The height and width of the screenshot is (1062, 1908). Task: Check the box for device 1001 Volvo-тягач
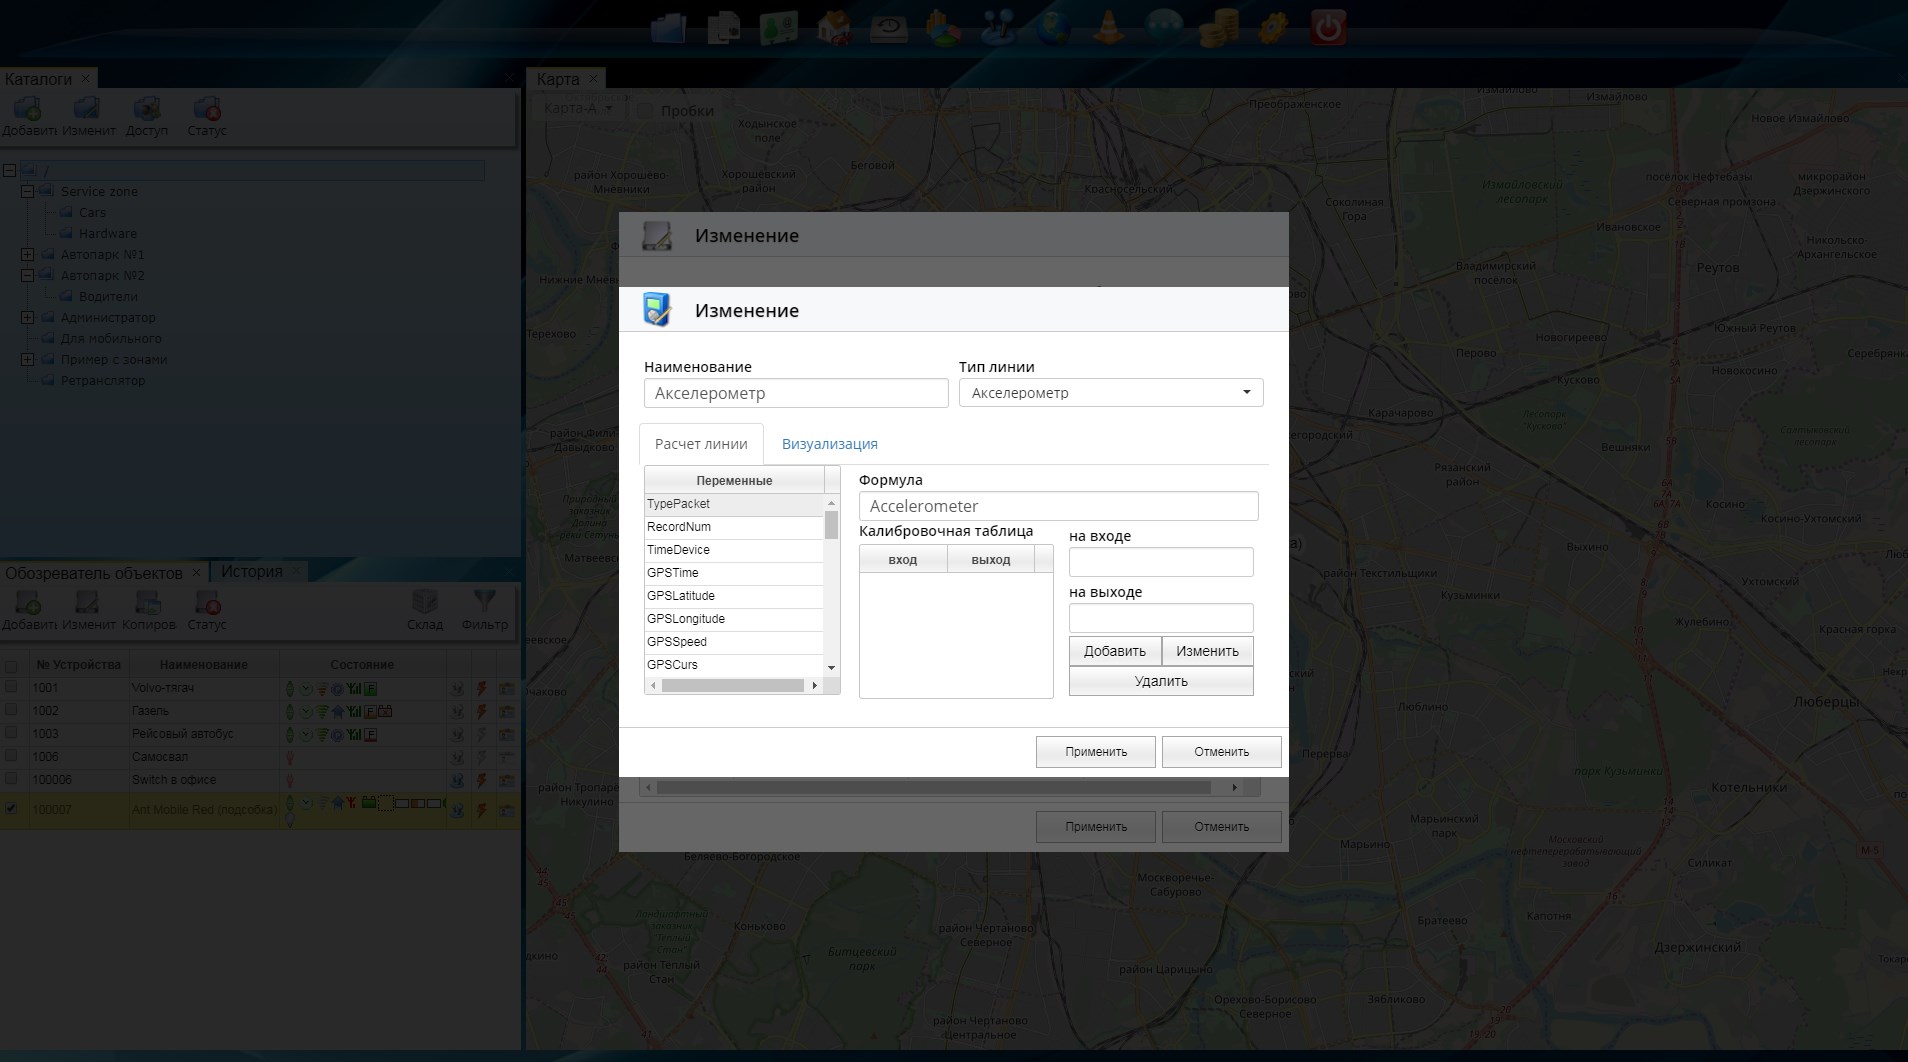12,687
